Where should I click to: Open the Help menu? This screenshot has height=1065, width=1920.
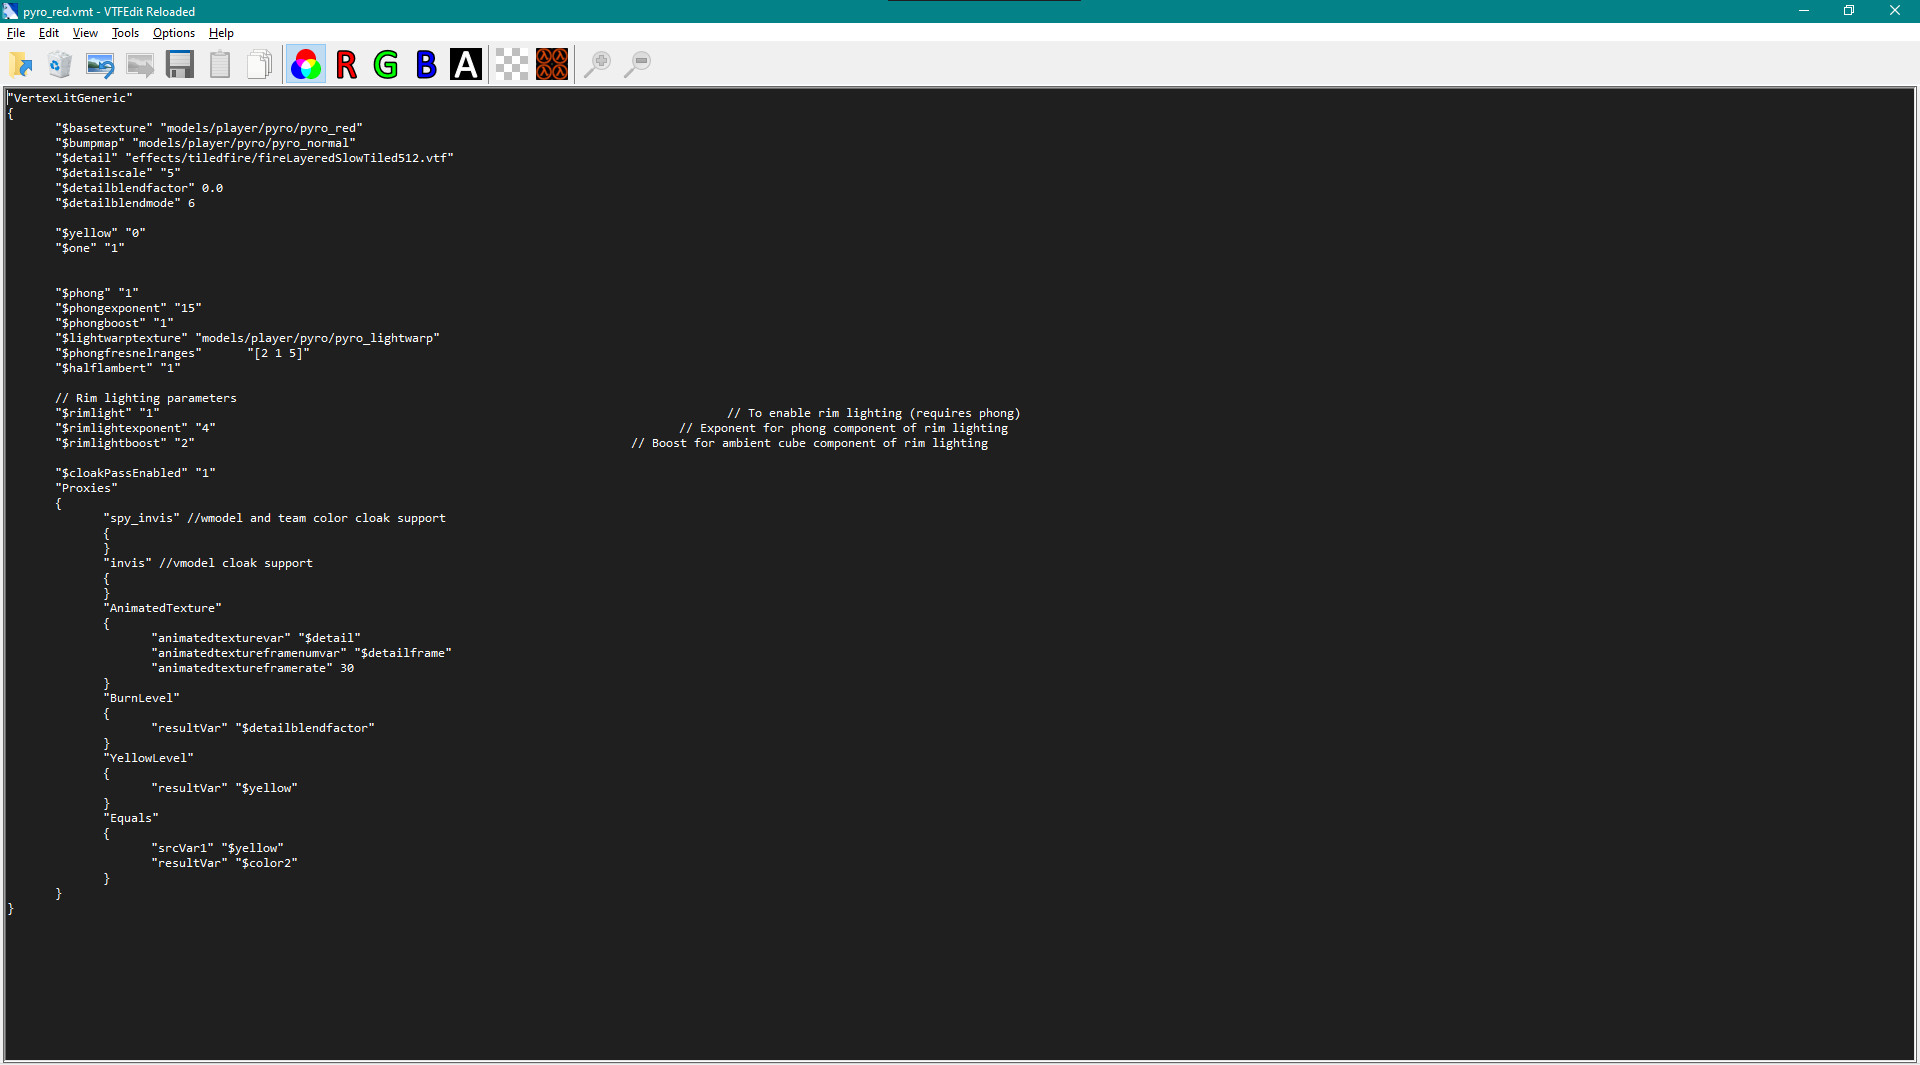tap(221, 33)
